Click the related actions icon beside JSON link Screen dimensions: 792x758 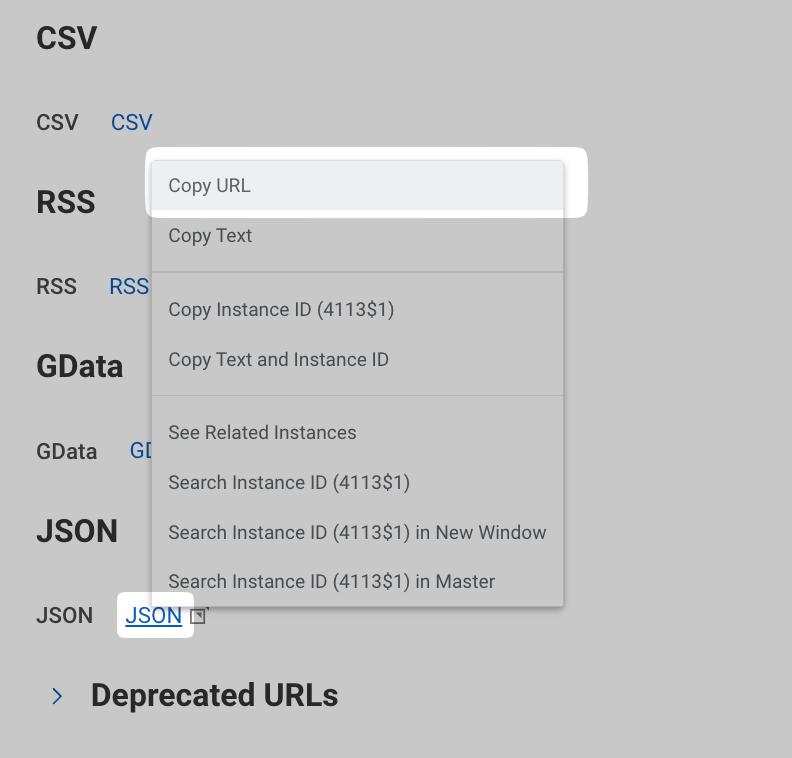coord(198,616)
